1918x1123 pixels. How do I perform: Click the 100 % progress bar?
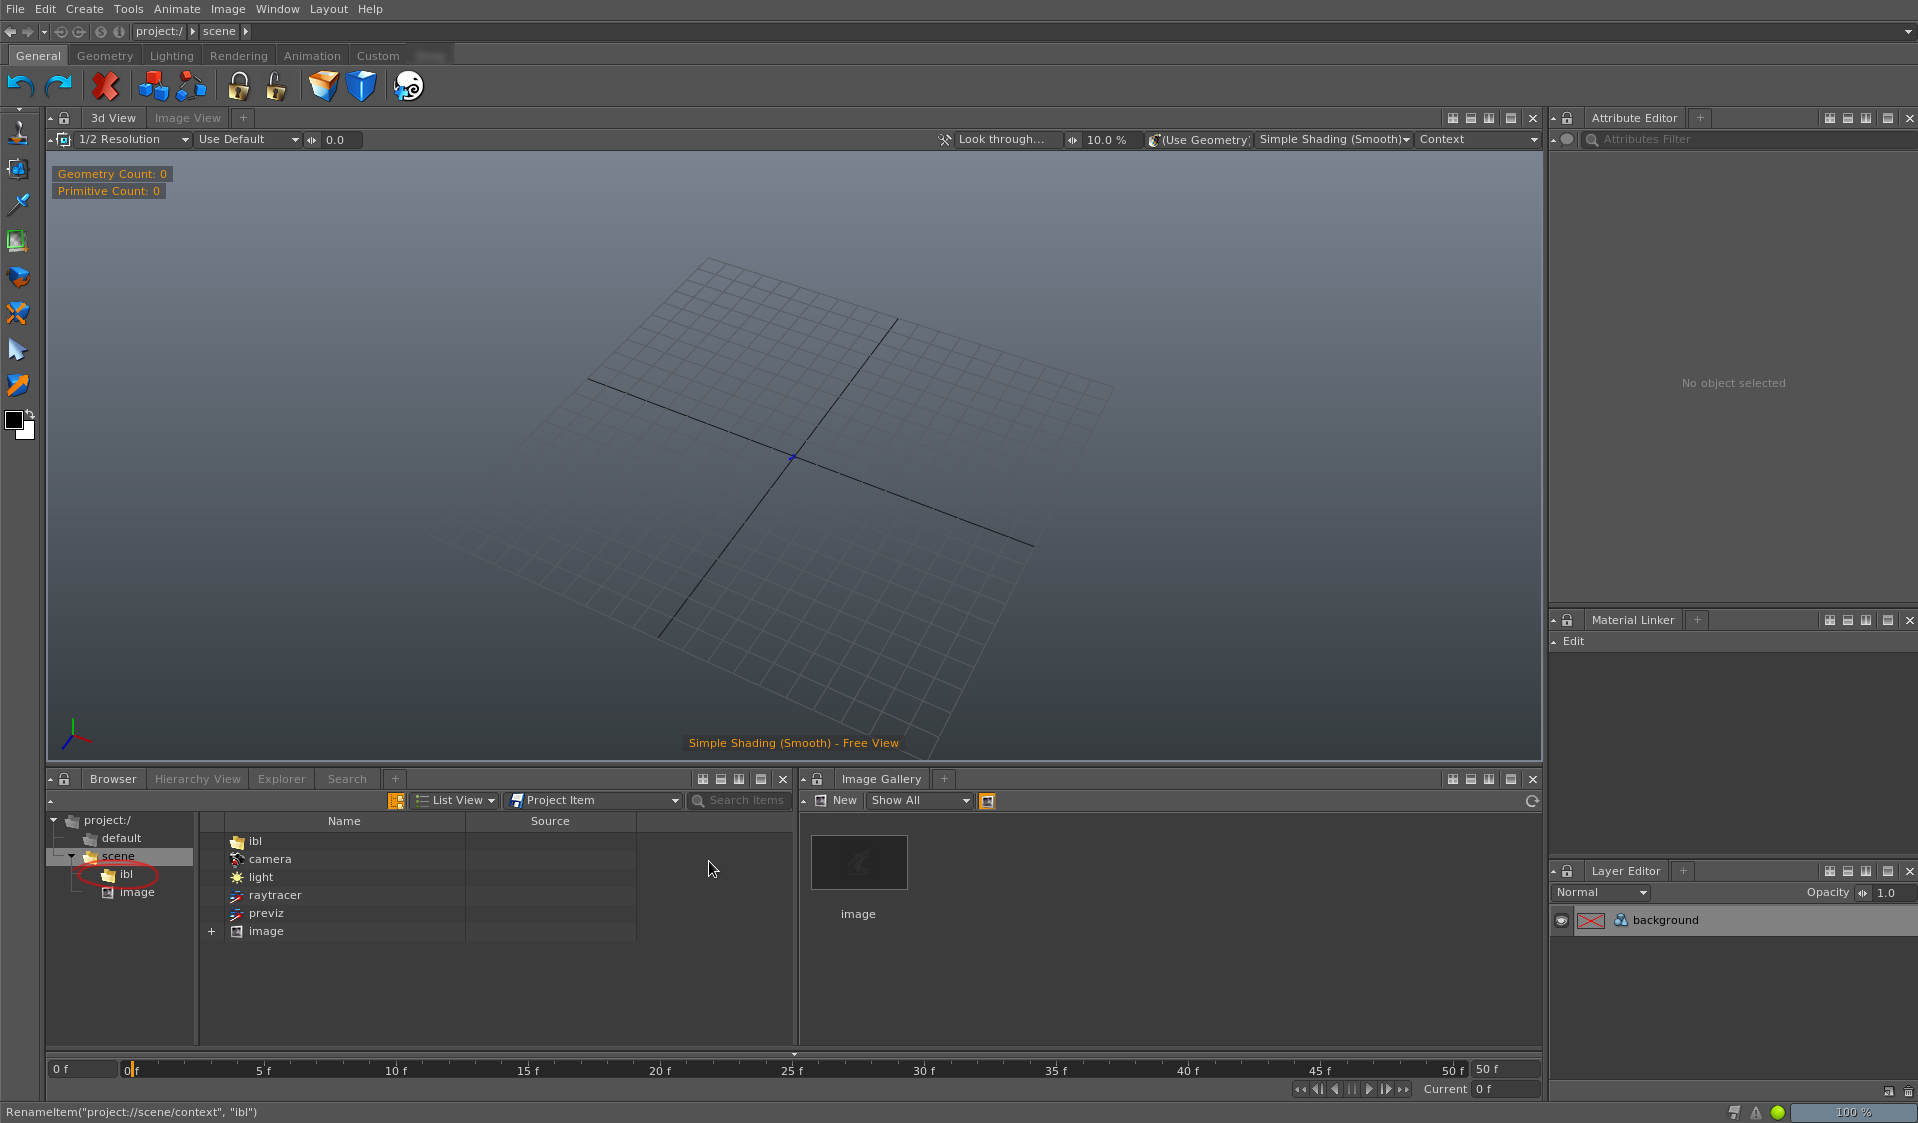coord(1853,1112)
